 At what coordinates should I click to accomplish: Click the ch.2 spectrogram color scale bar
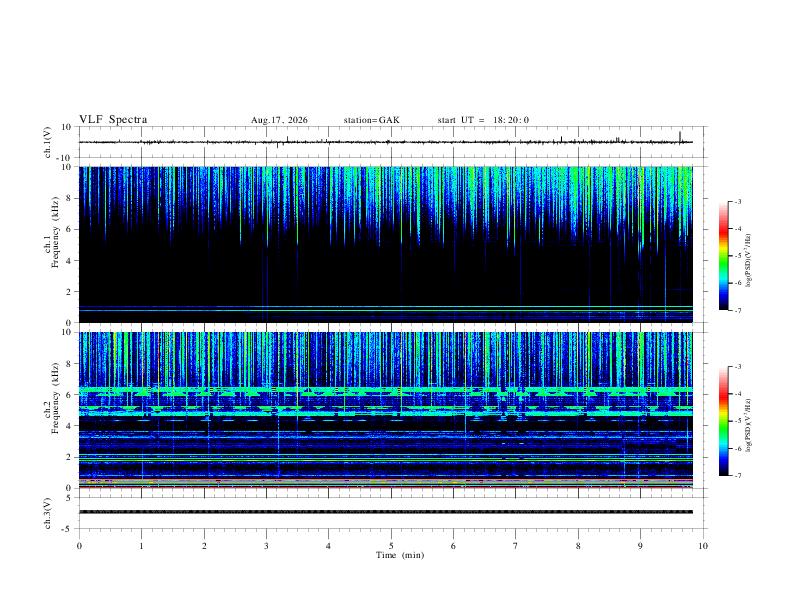click(x=723, y=421)
